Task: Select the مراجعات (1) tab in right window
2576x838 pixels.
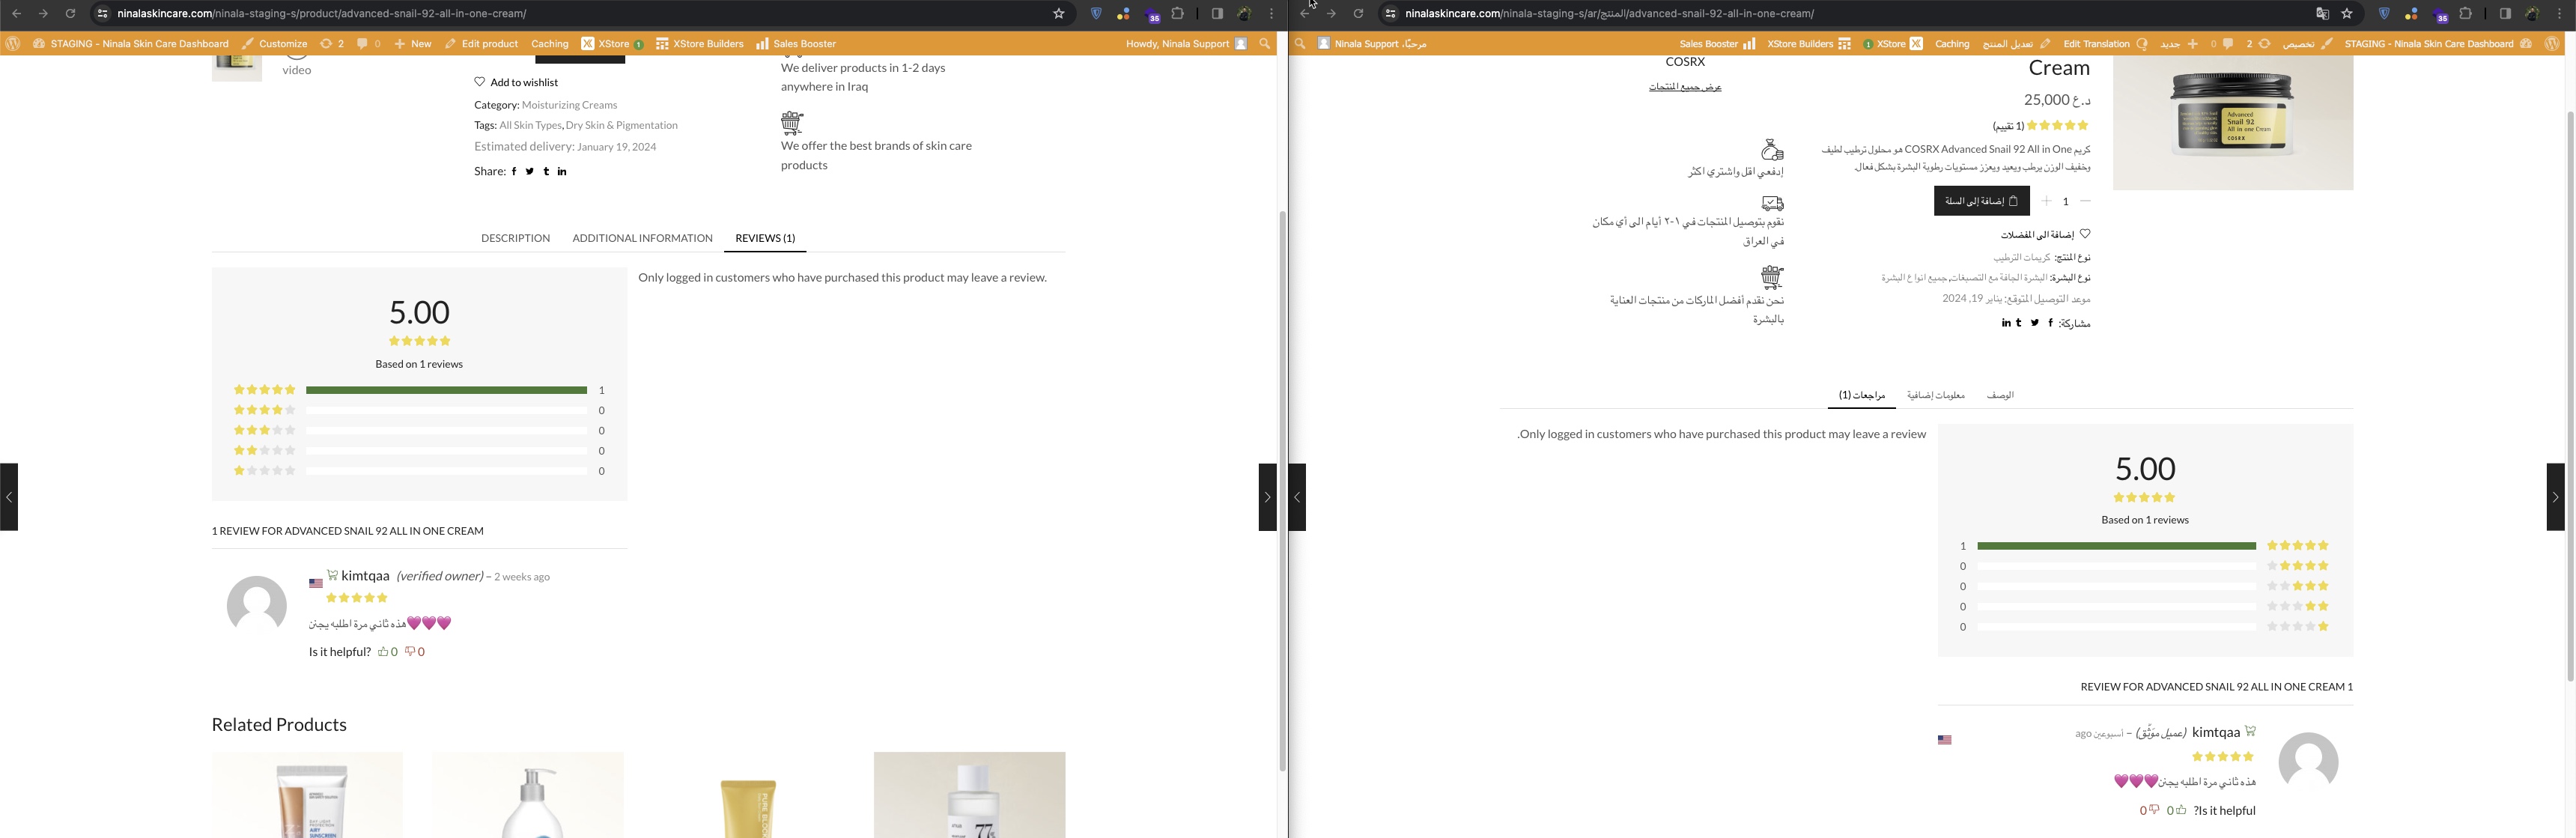Action: [1862, 395]
